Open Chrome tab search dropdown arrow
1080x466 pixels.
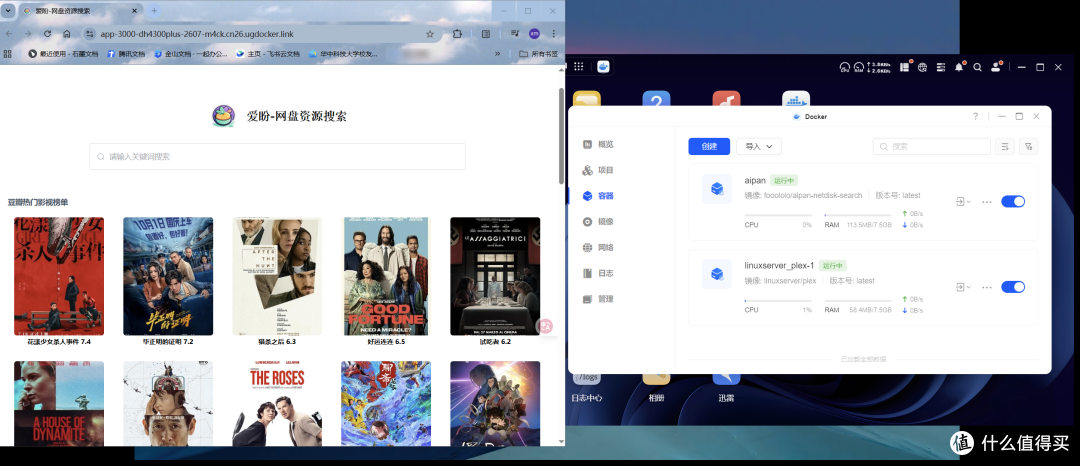tap(8, 11)
